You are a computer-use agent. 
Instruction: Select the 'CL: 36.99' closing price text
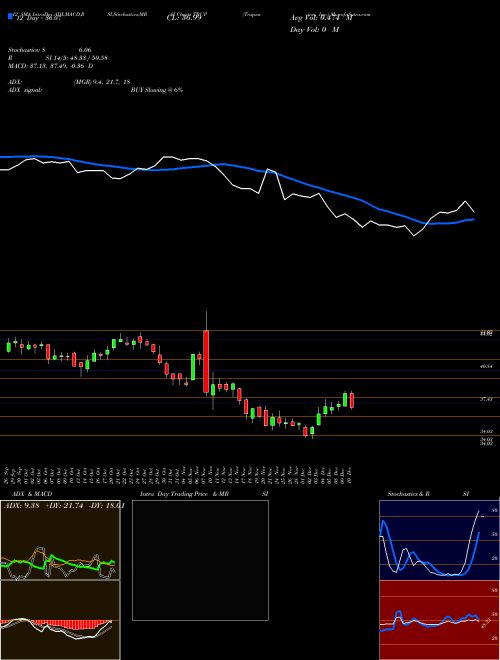pos(182,19)
